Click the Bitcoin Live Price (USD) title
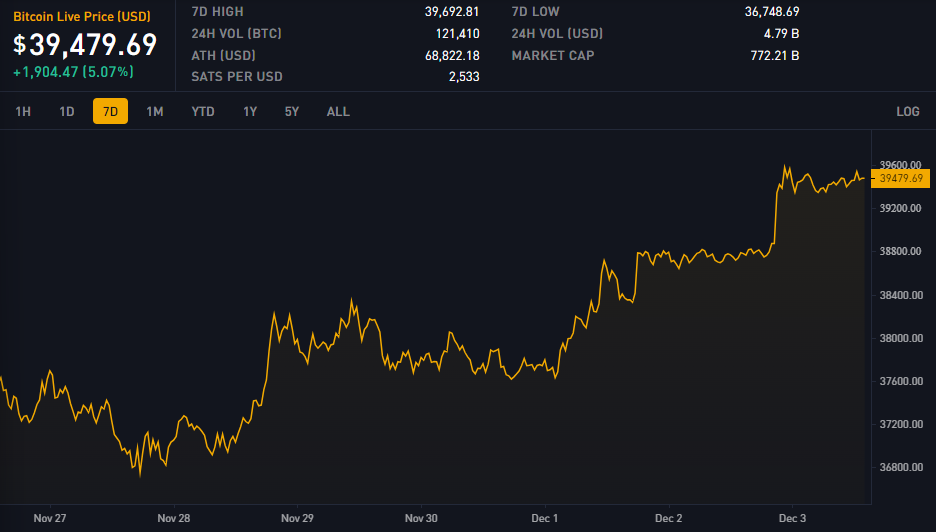Screen dimensions: 936x532 pos(82,17)
